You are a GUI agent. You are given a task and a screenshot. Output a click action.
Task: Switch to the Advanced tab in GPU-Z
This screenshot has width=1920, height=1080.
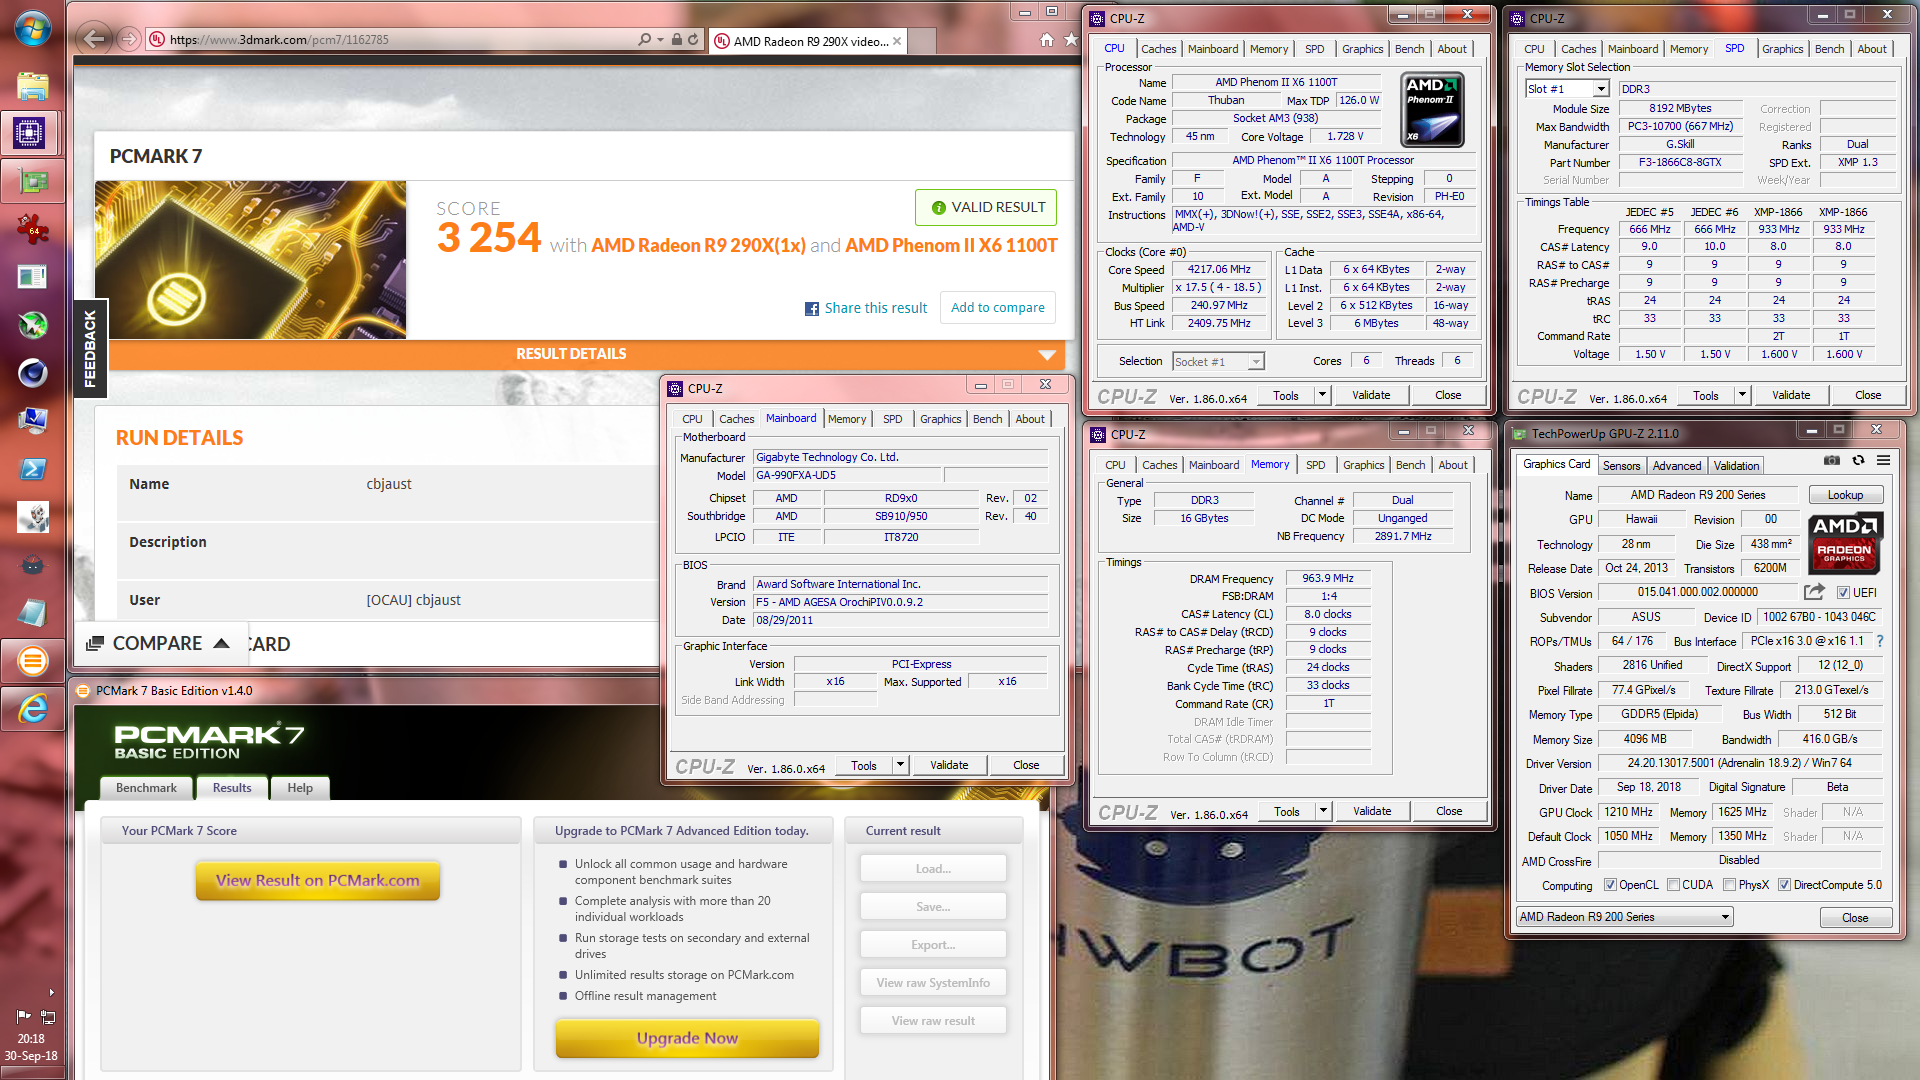1677,466
